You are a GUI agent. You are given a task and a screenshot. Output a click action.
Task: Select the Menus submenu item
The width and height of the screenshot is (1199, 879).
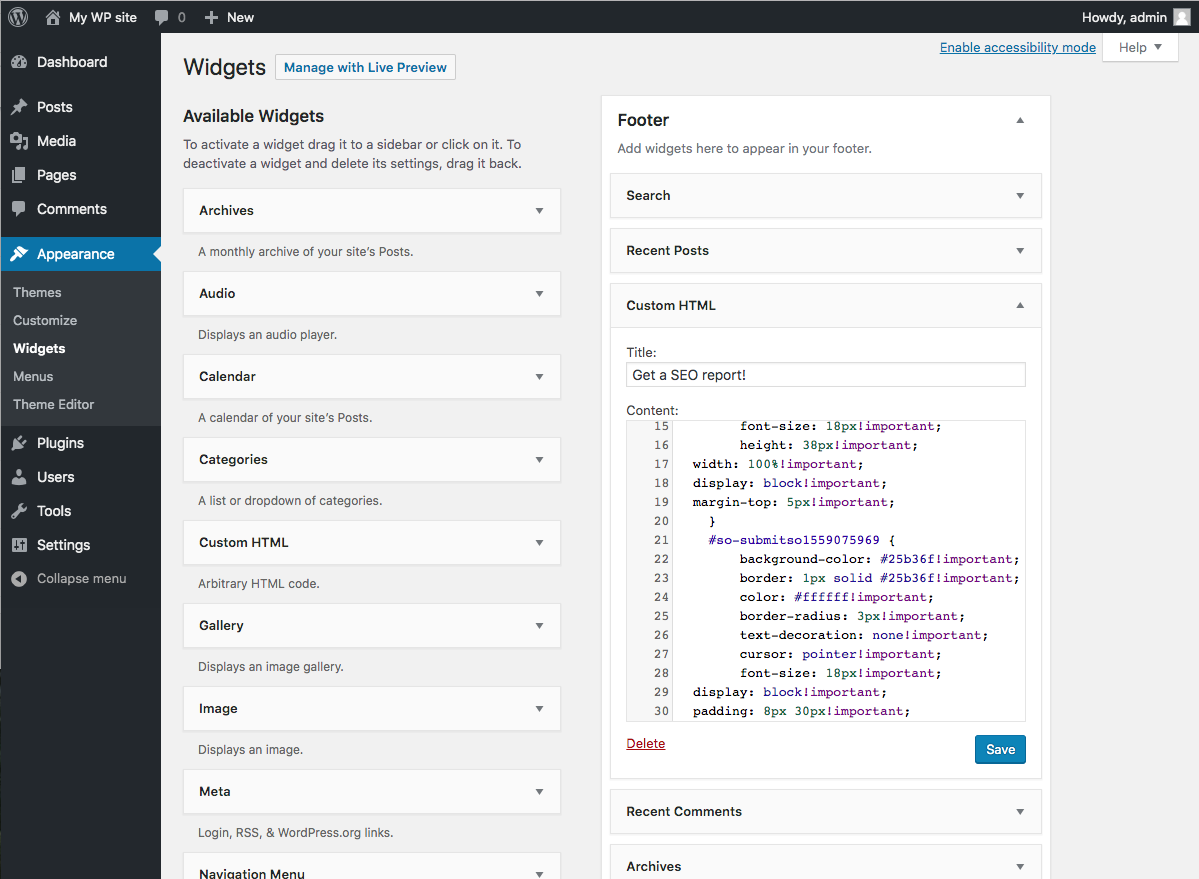tap(33, 377)
